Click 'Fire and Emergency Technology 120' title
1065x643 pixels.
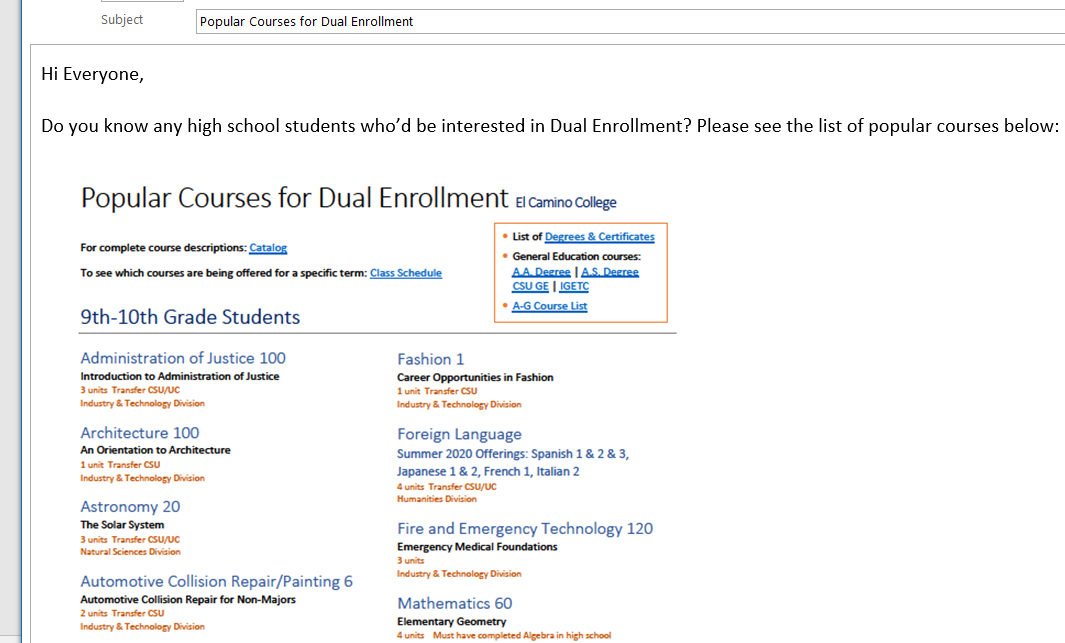(525, 528)
